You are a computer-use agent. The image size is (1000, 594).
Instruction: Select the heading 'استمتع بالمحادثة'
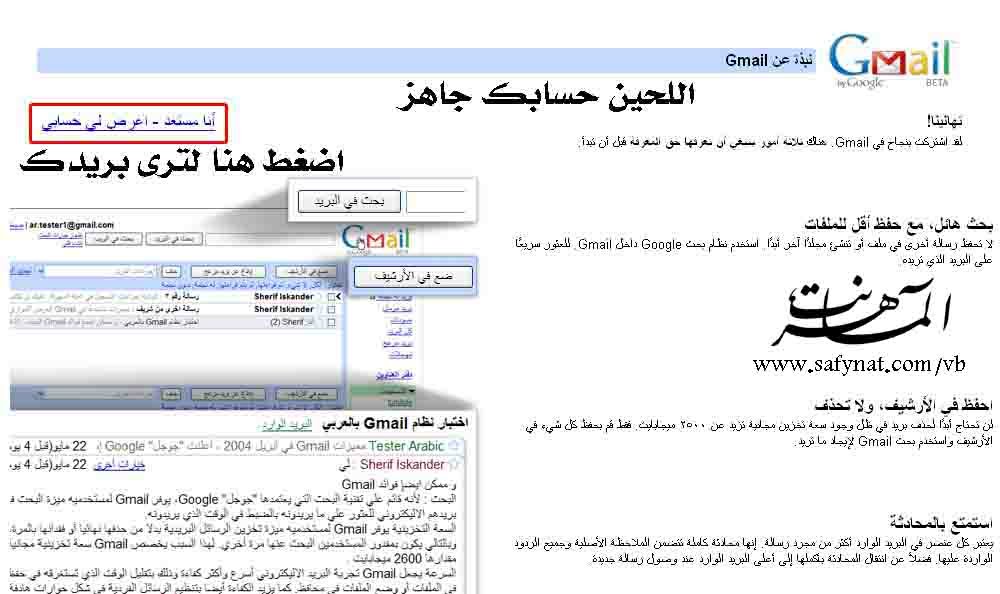(x=941, y=523)
